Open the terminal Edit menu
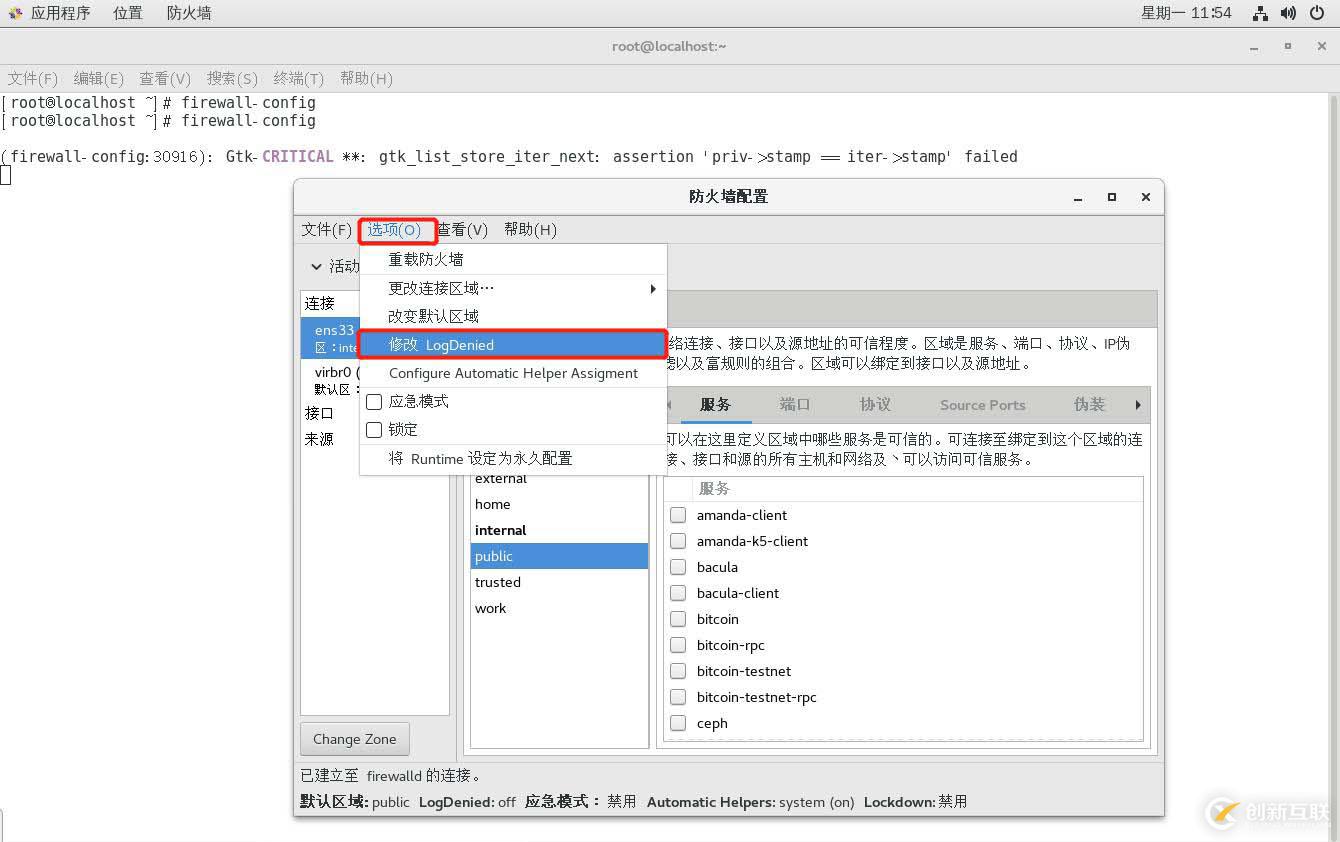The image size is (1340, 842). pos(99,78)
